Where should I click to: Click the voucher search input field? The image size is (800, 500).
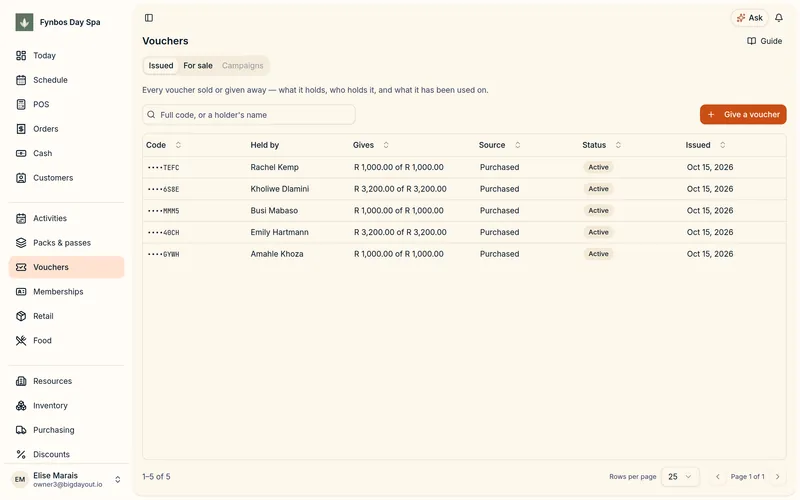[x=249, y=115]
